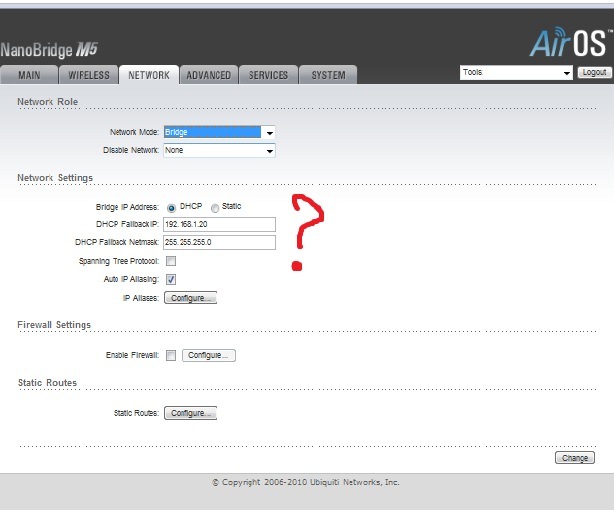
Task: Click the Network Settings heading
Action: (x=55, y=178)
